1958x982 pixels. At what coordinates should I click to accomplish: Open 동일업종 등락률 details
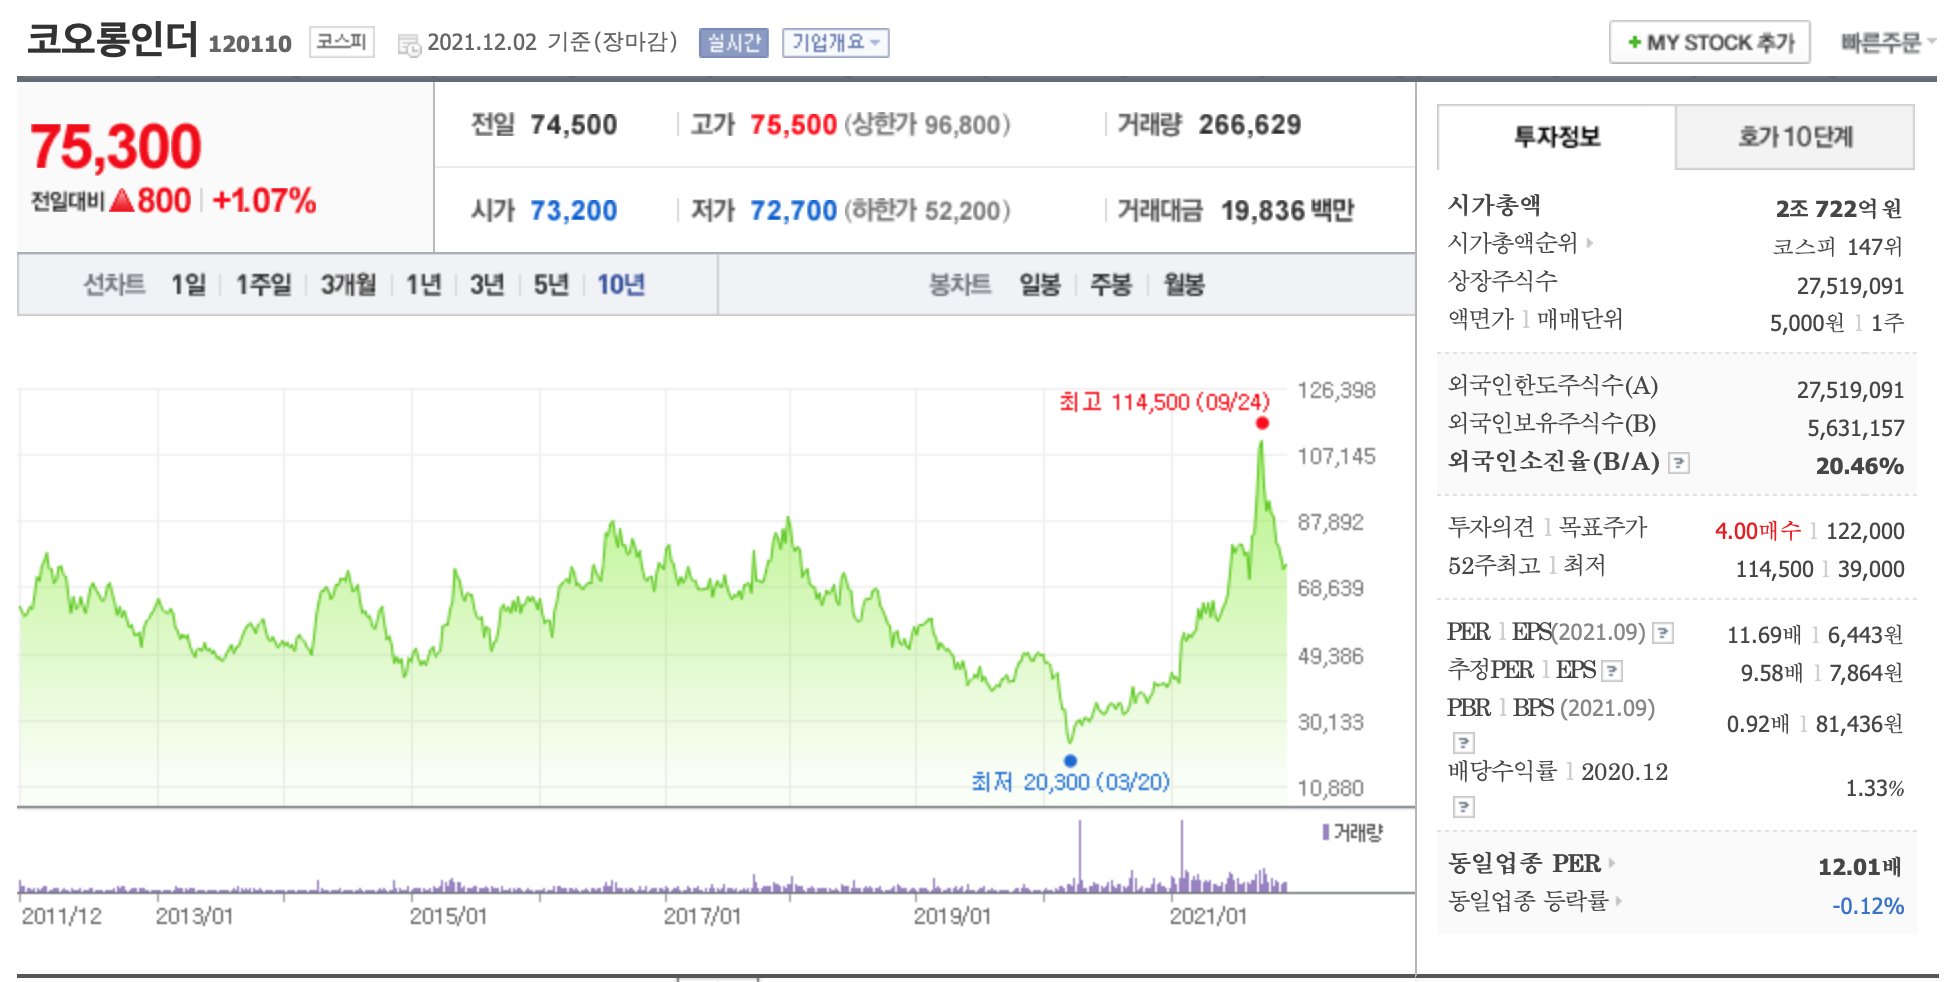click(1618, 901)
